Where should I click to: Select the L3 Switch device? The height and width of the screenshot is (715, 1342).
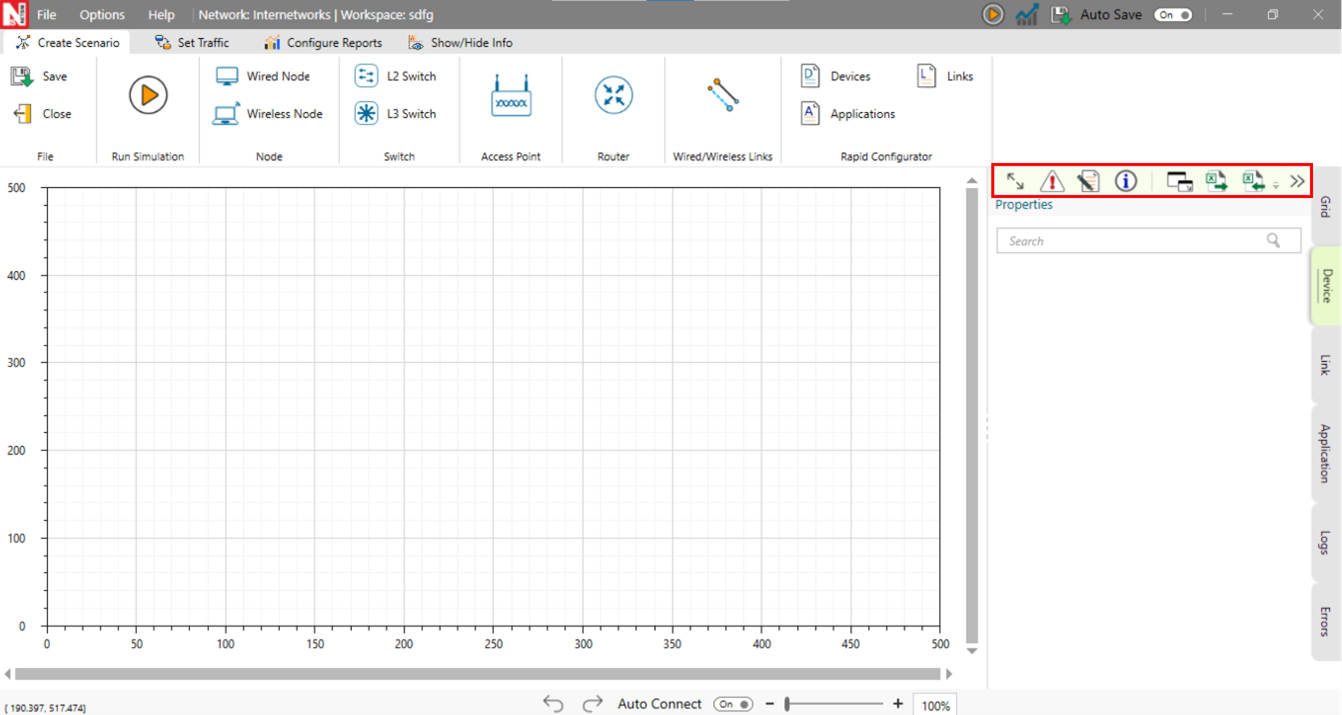coord(396,114)
